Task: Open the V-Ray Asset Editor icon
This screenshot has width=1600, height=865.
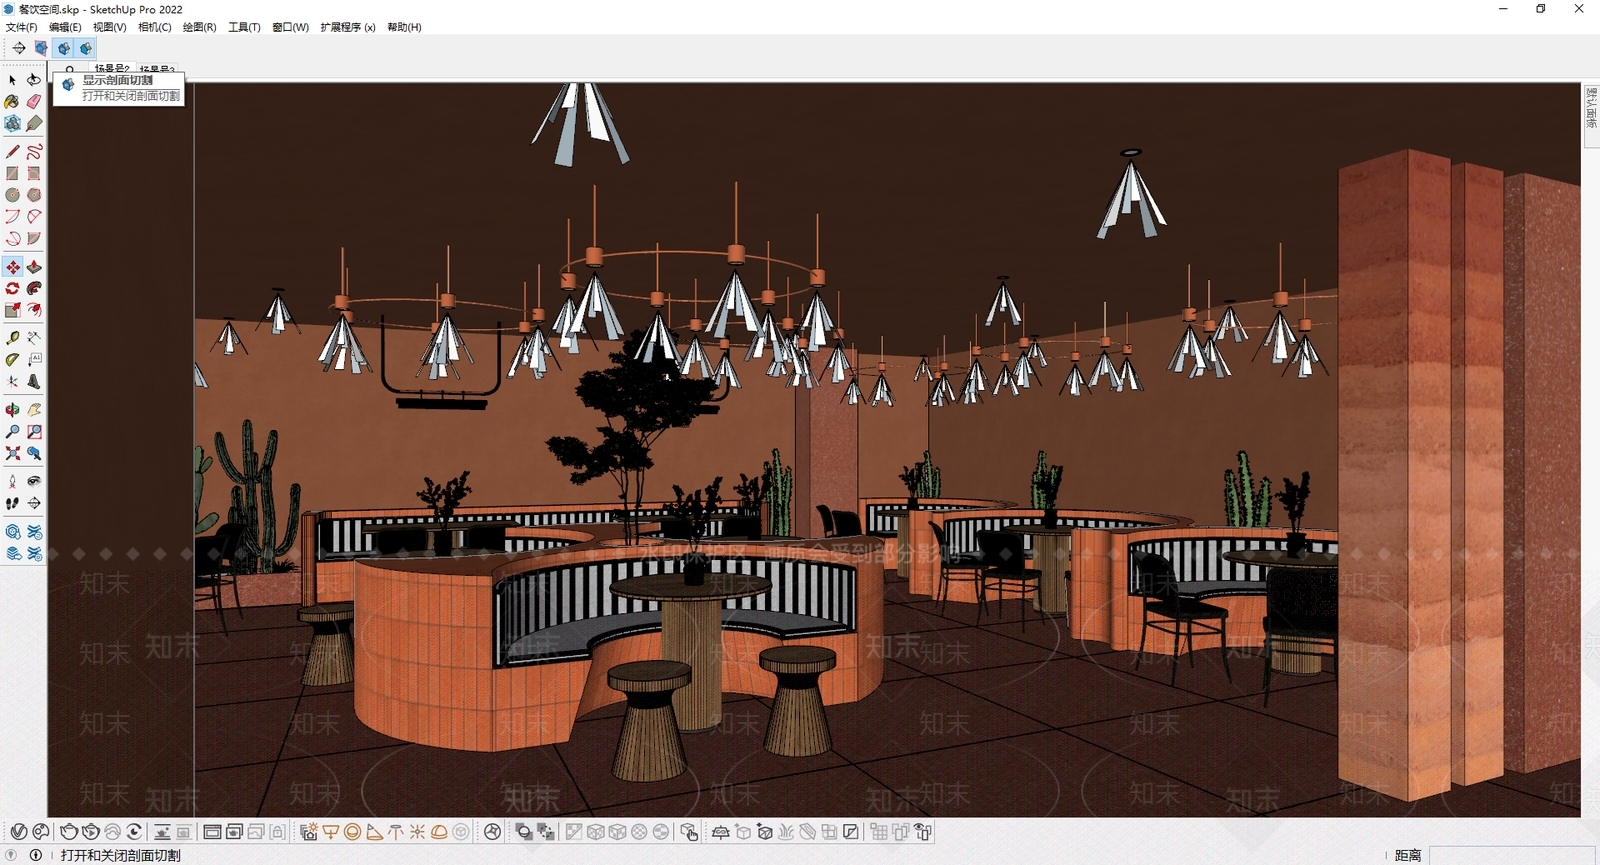Action: coord(18,832)
